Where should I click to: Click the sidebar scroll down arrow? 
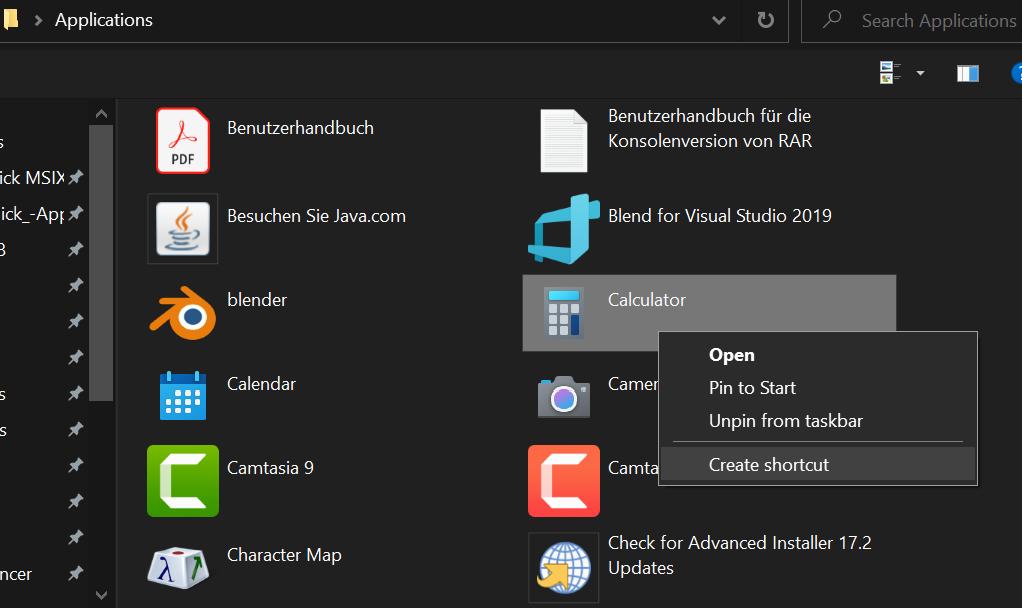click(x=101, y=594)
